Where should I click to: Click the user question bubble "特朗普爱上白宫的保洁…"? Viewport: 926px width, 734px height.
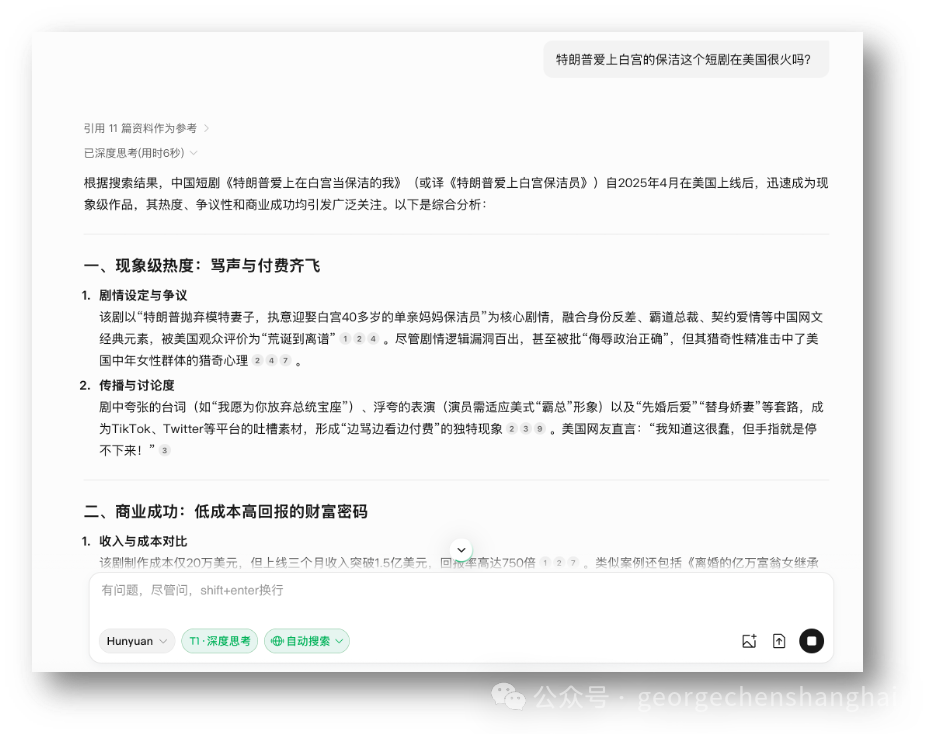click(x=686, y=59)
